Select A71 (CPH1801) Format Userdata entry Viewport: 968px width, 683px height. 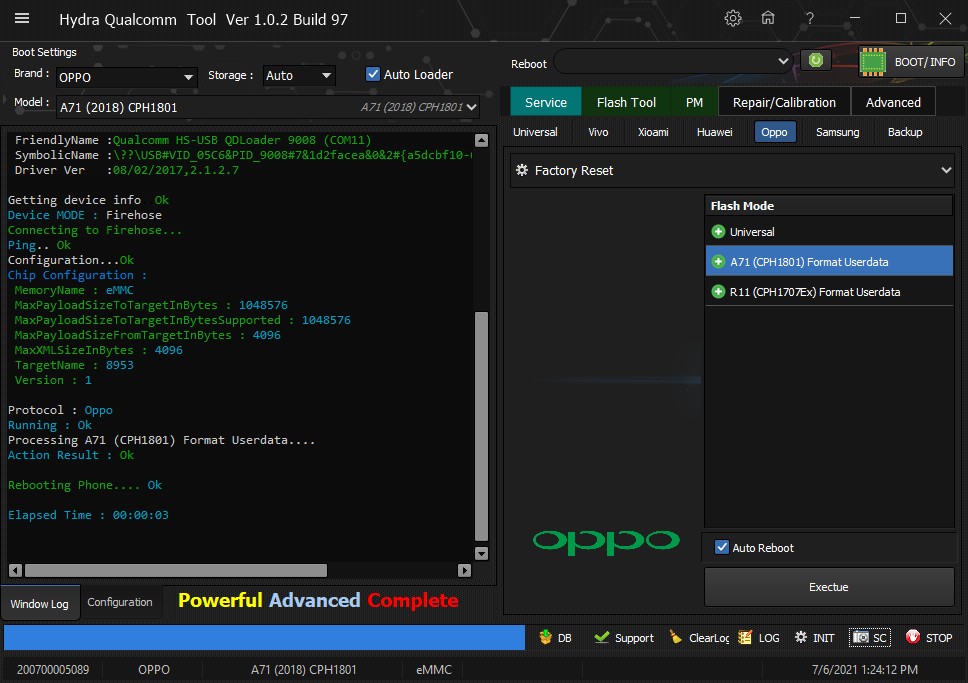[x=828, y=262]
